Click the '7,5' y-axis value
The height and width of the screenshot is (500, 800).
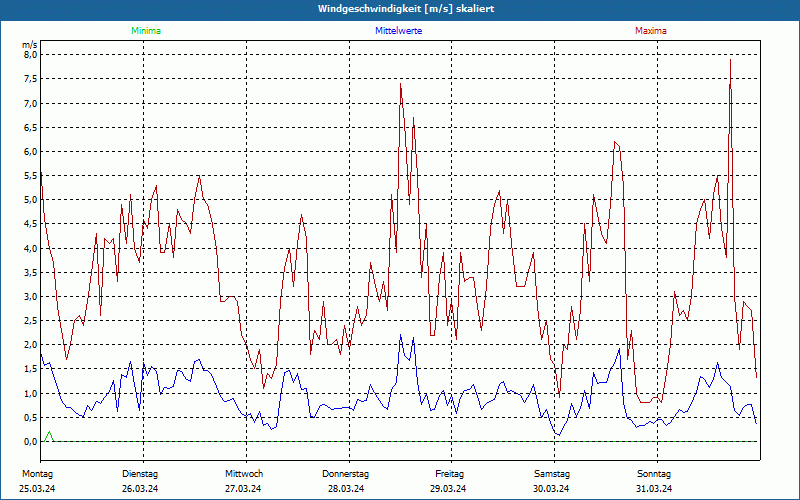tap(31, 79)
